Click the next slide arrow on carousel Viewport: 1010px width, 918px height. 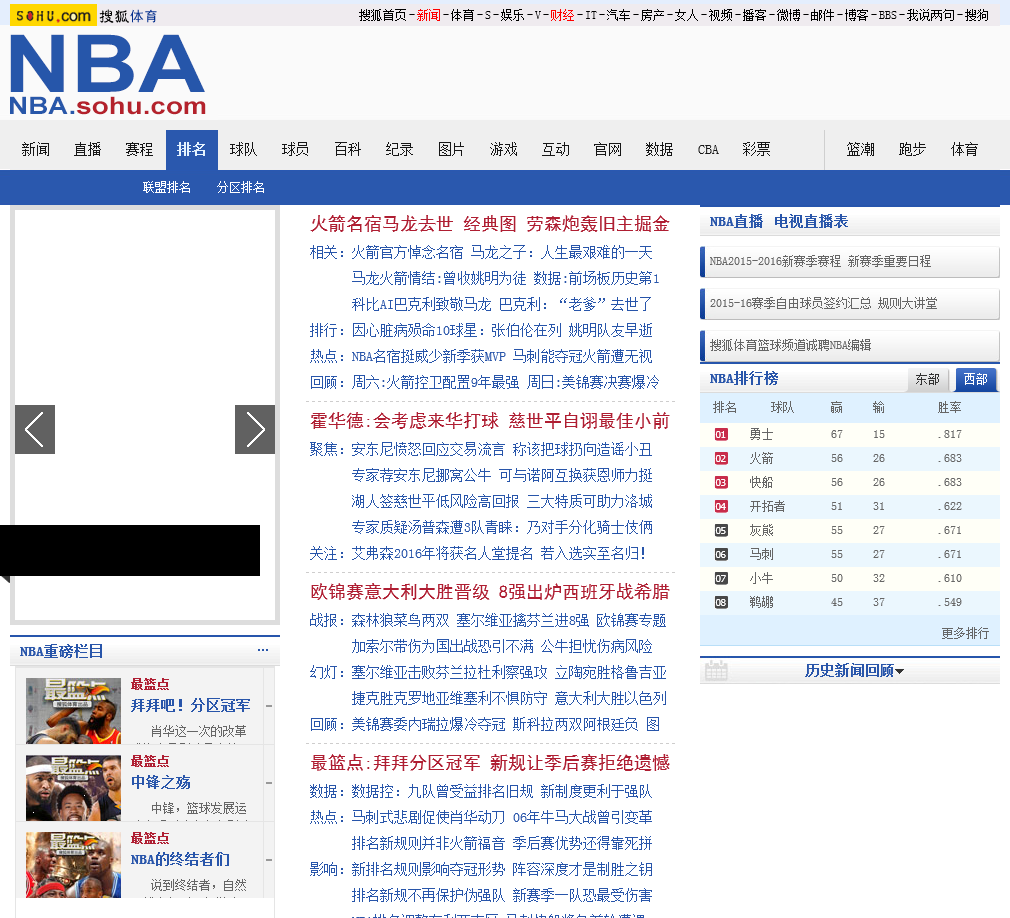tap(254, 429)
